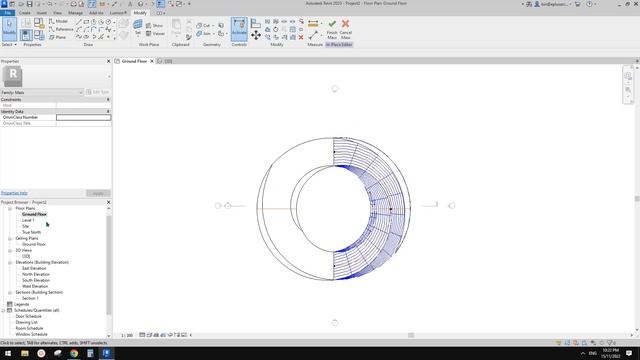640x360 pixels.
Task: Toggle Activate dimensions controls
Action: pos(239,29)
